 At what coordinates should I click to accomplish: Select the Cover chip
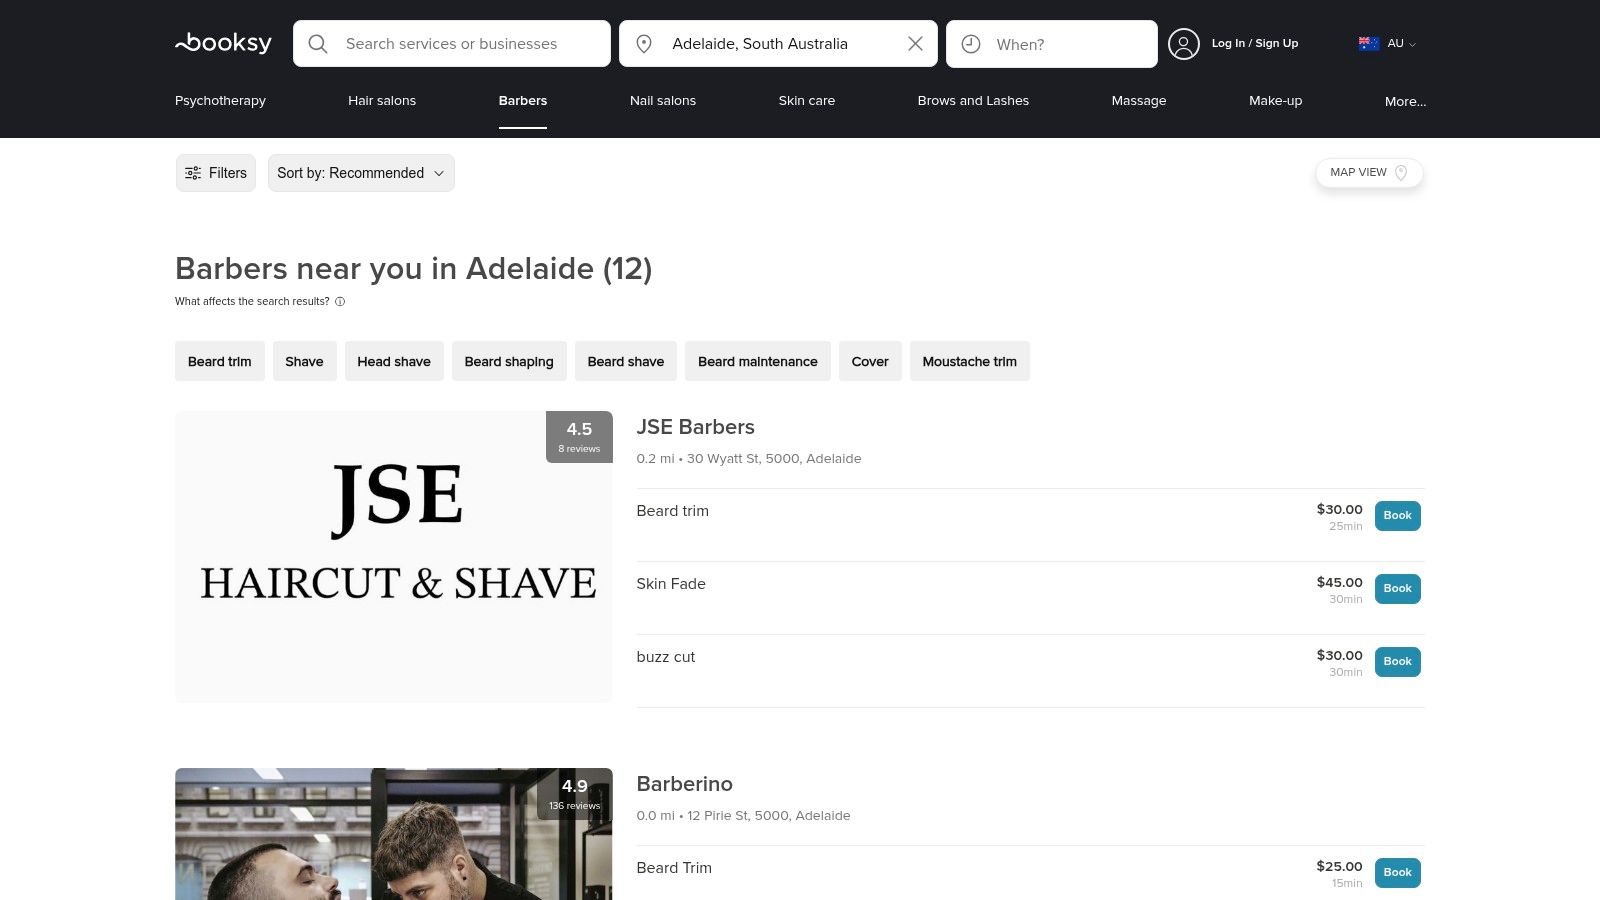tap(870, 361)
